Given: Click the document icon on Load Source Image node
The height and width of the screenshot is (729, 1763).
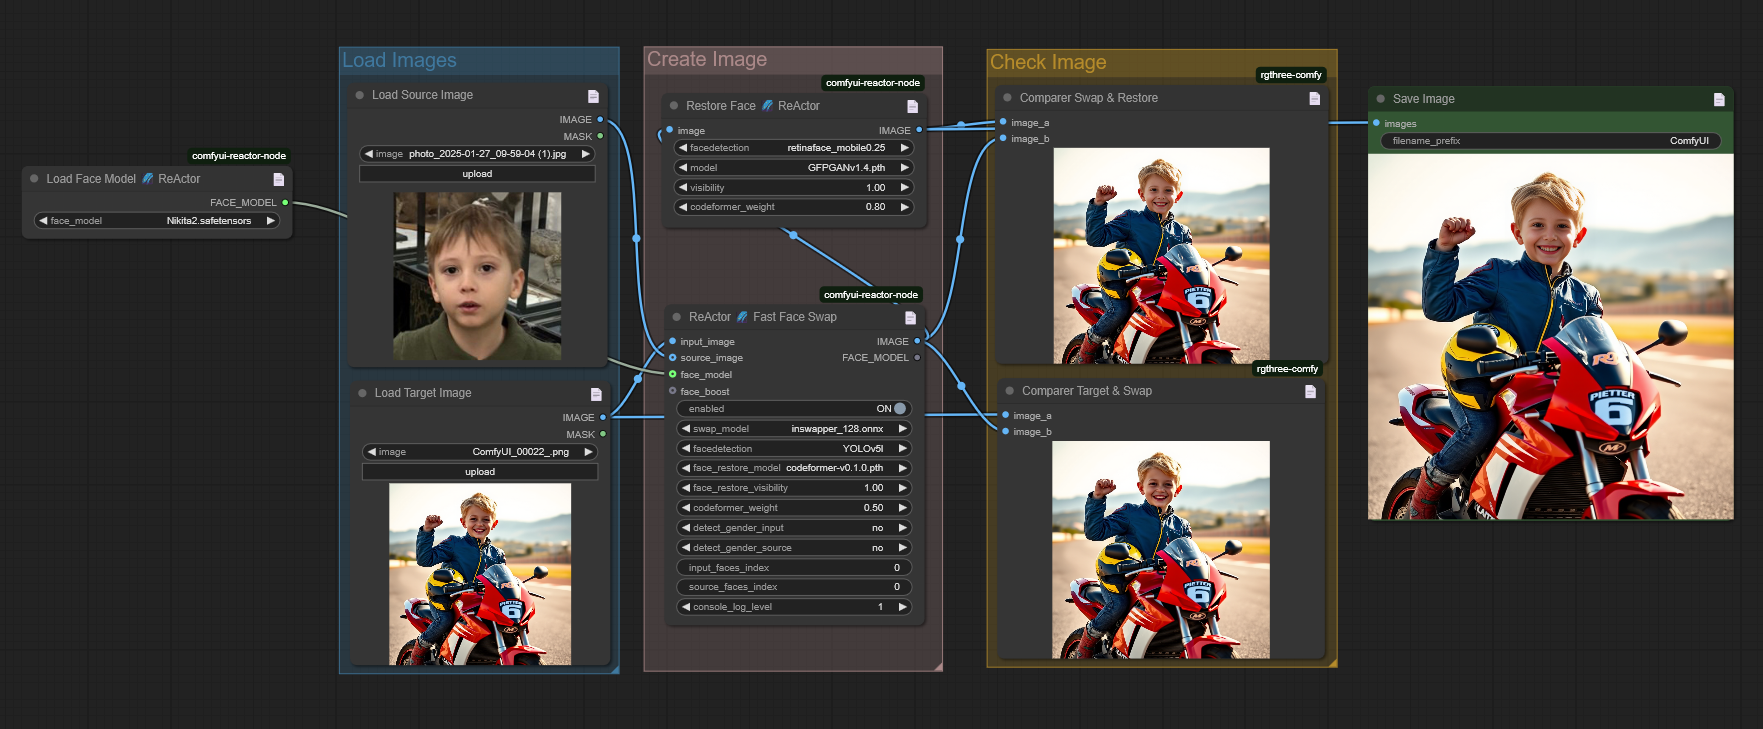Looking at the screenshot, I should pyautogui.click(x=593, y=96).
